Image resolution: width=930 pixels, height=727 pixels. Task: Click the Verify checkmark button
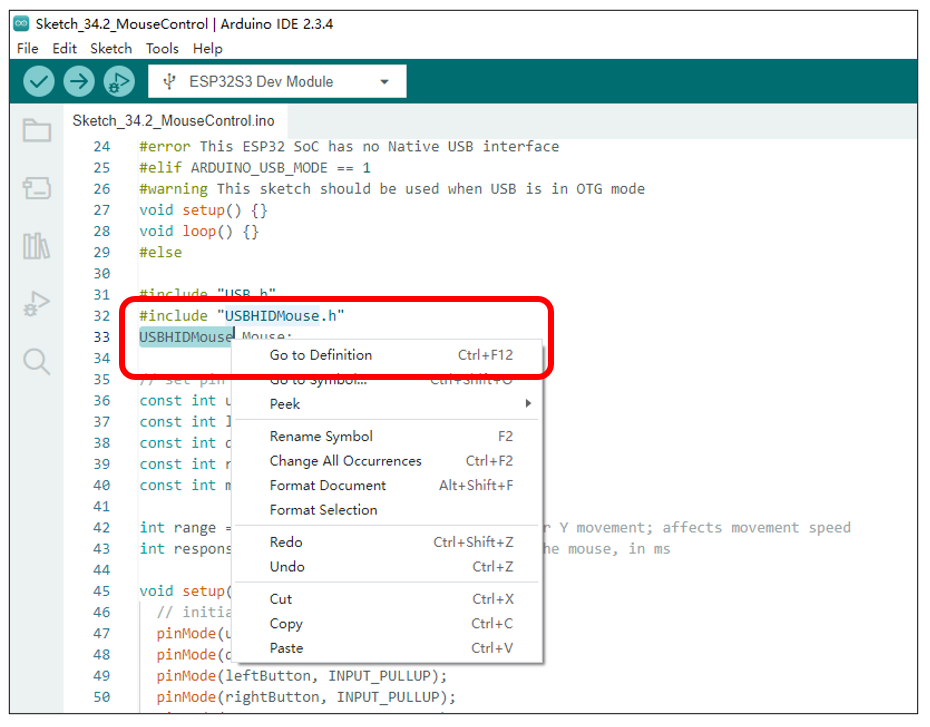[39, 81]
